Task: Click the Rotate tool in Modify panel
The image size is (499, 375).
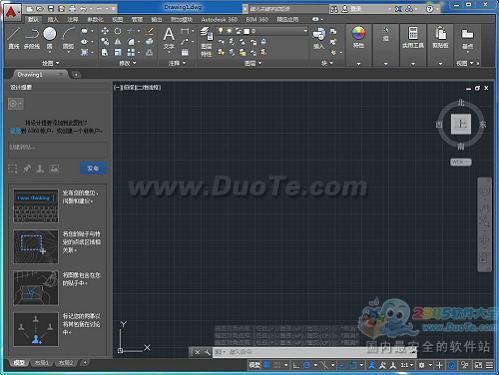Action: tap(118, 31)
